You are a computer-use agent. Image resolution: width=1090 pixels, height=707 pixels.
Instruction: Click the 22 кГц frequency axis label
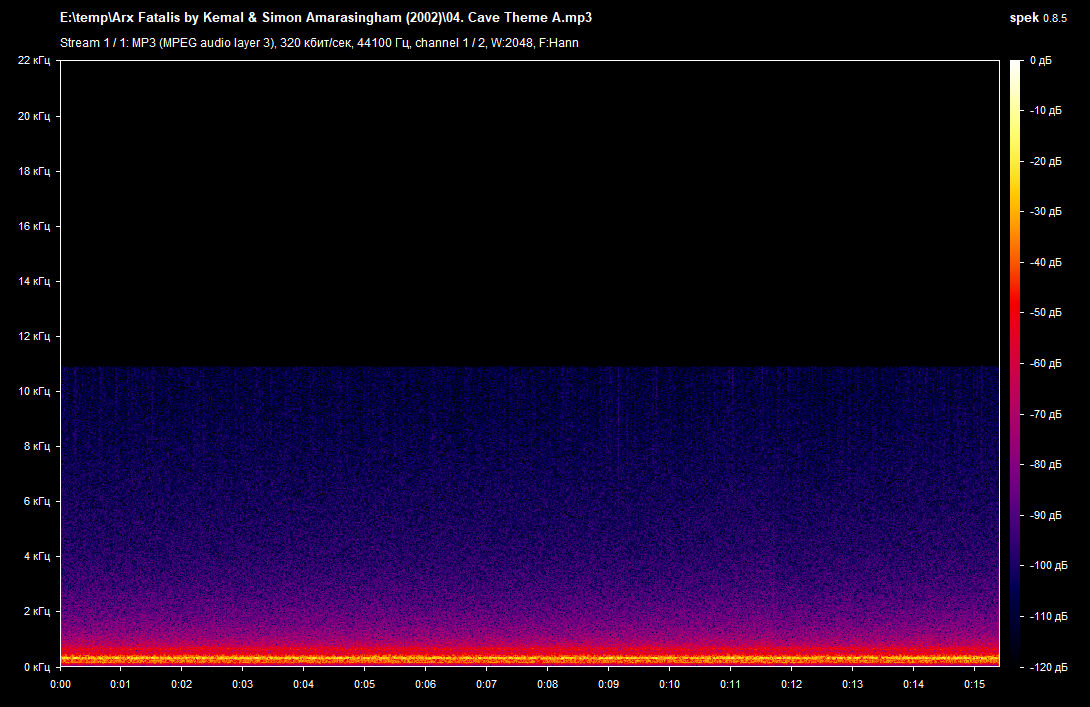[x=34, y=60]
